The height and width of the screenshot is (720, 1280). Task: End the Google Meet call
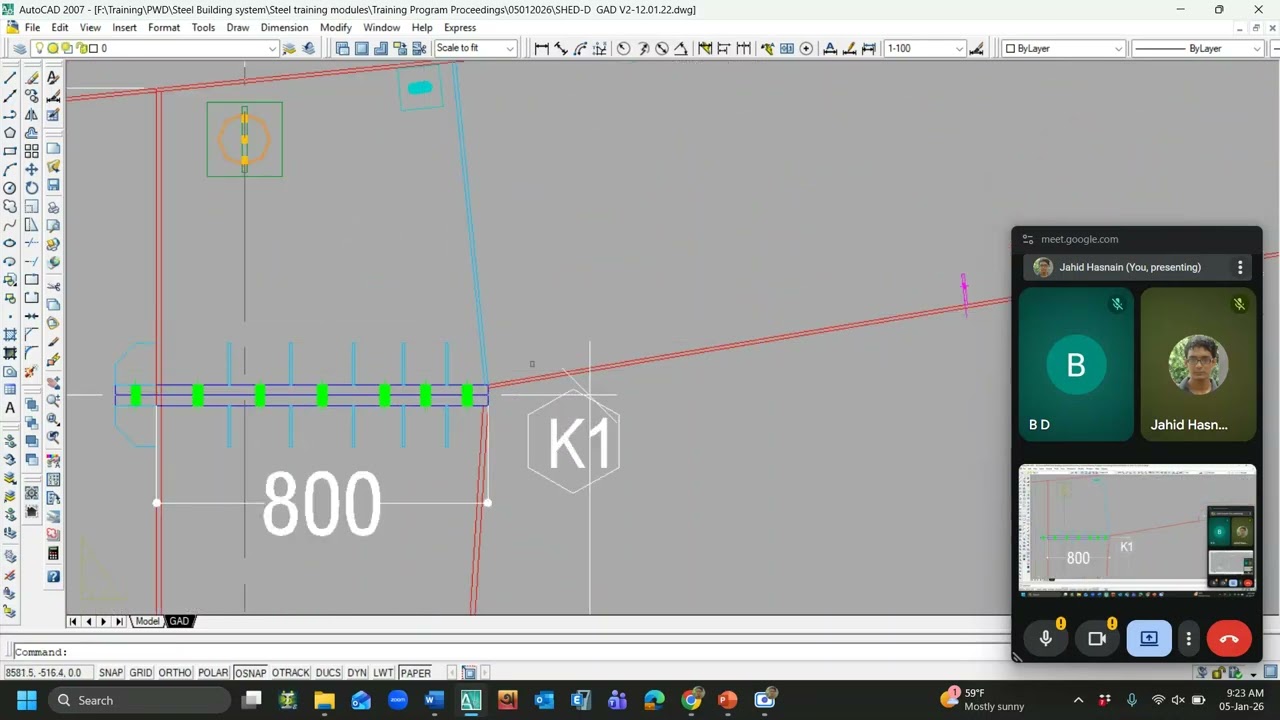pyautogui.click(x=1229, y=639)
